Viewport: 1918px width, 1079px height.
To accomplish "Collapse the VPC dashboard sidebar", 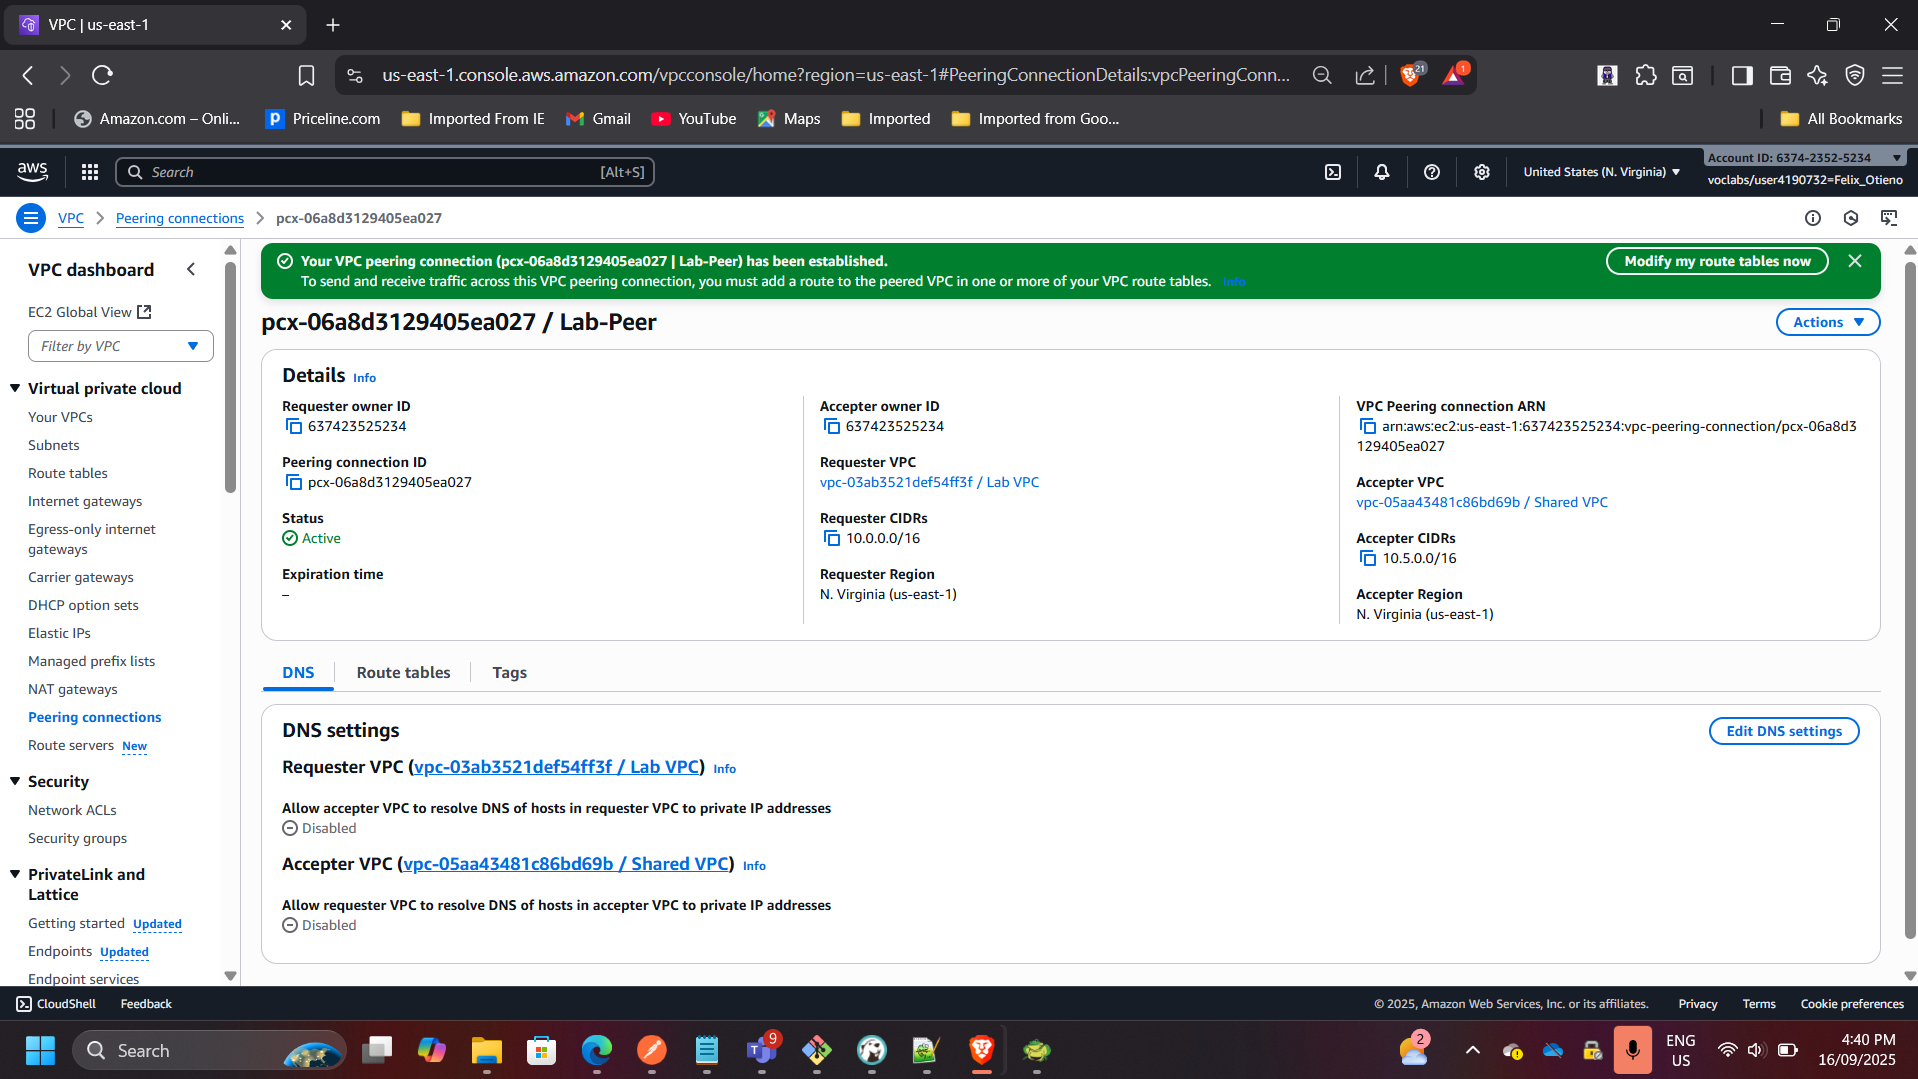I will click(x=191, y=269).
